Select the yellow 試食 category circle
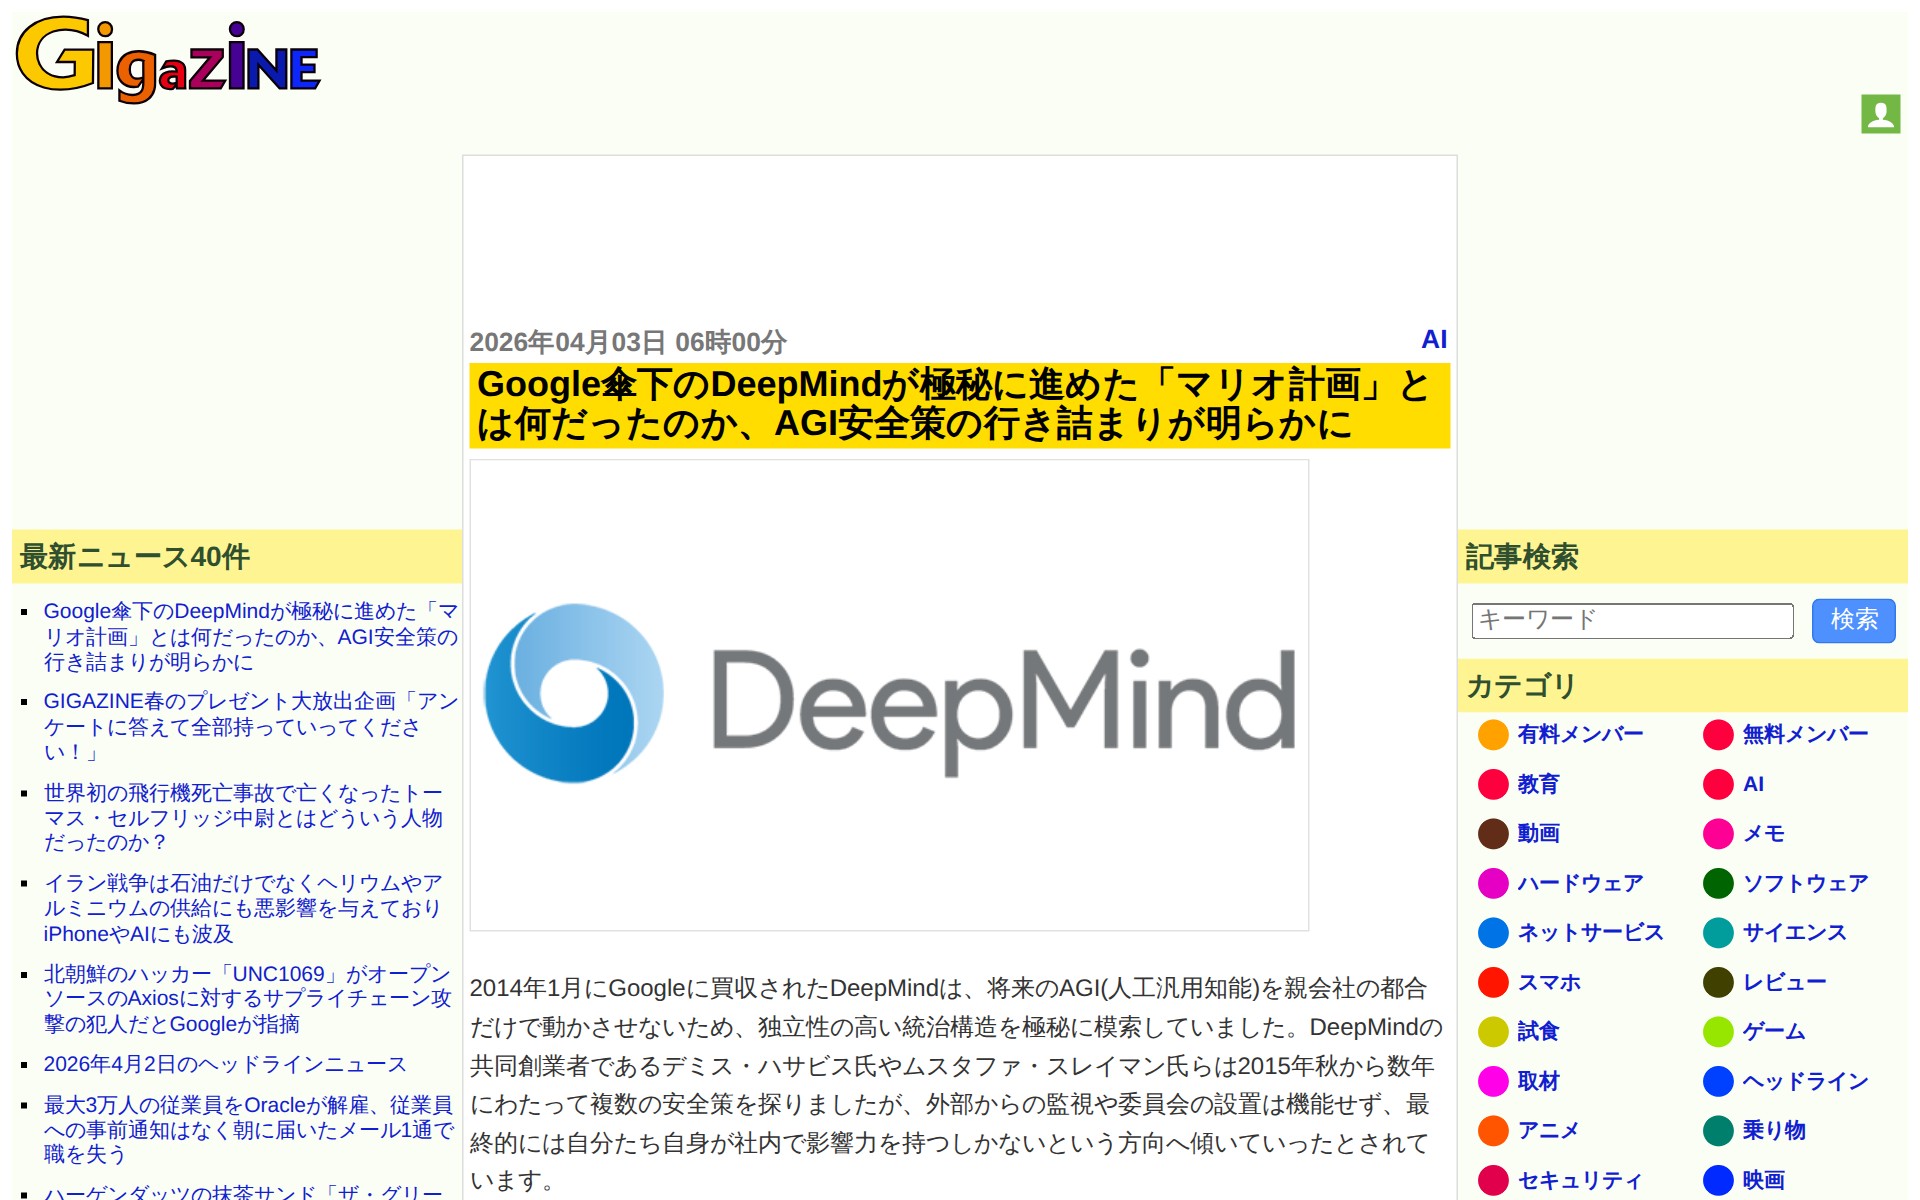The width and height of the screenshot is (1920, 1200). (x=1493, y=1032)
